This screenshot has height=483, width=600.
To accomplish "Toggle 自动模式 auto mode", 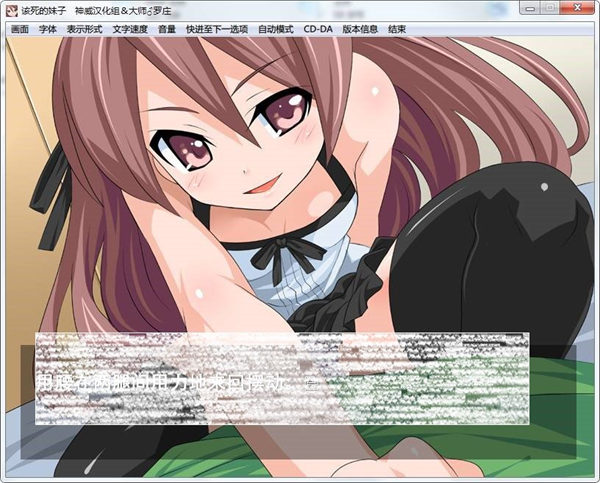I will [276, 29].
